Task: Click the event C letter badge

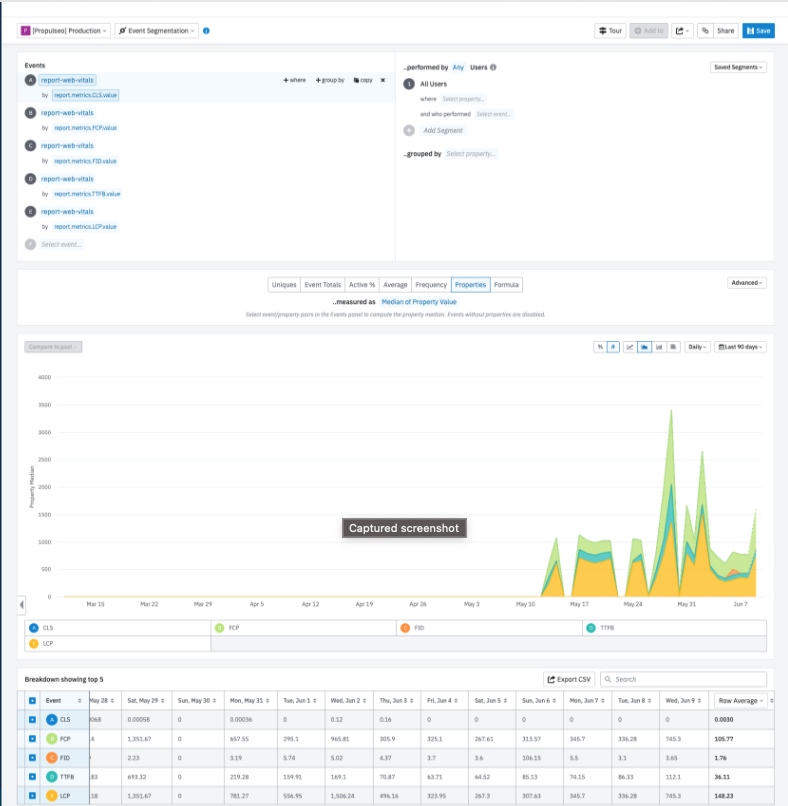Action: click(30, 146)
